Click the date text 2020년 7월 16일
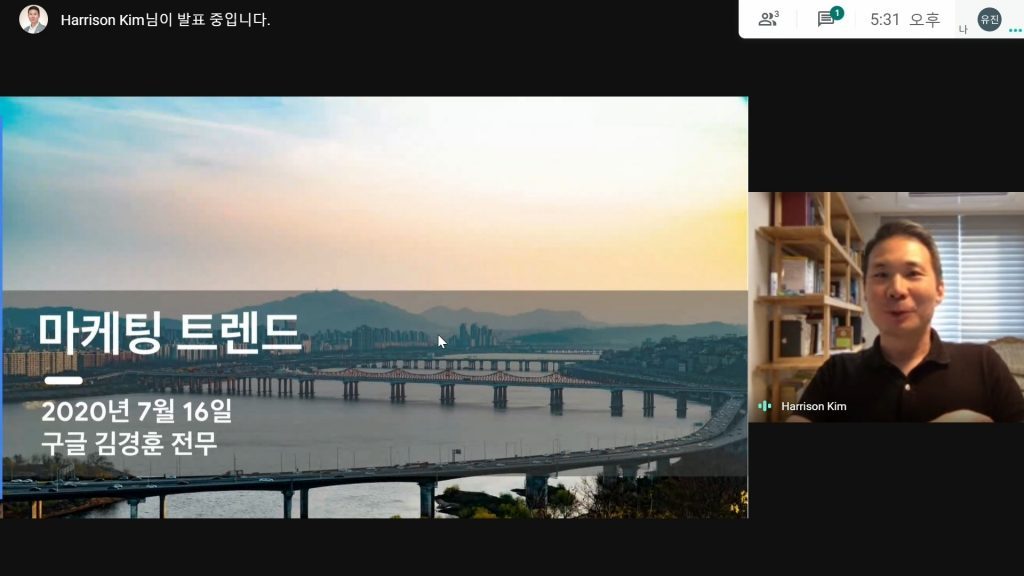The width and height of the screenshot is (1024, 576). [136, 411]
